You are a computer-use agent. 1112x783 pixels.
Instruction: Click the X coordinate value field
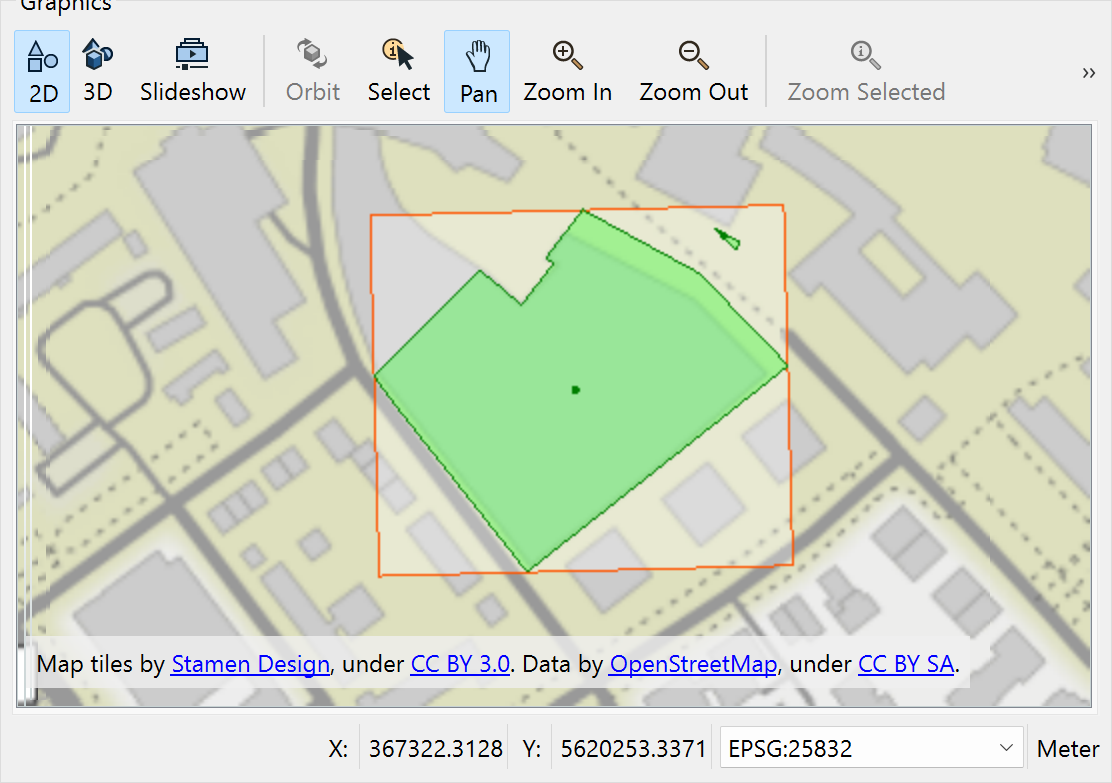pyautogui.click(x=433, y=748)
